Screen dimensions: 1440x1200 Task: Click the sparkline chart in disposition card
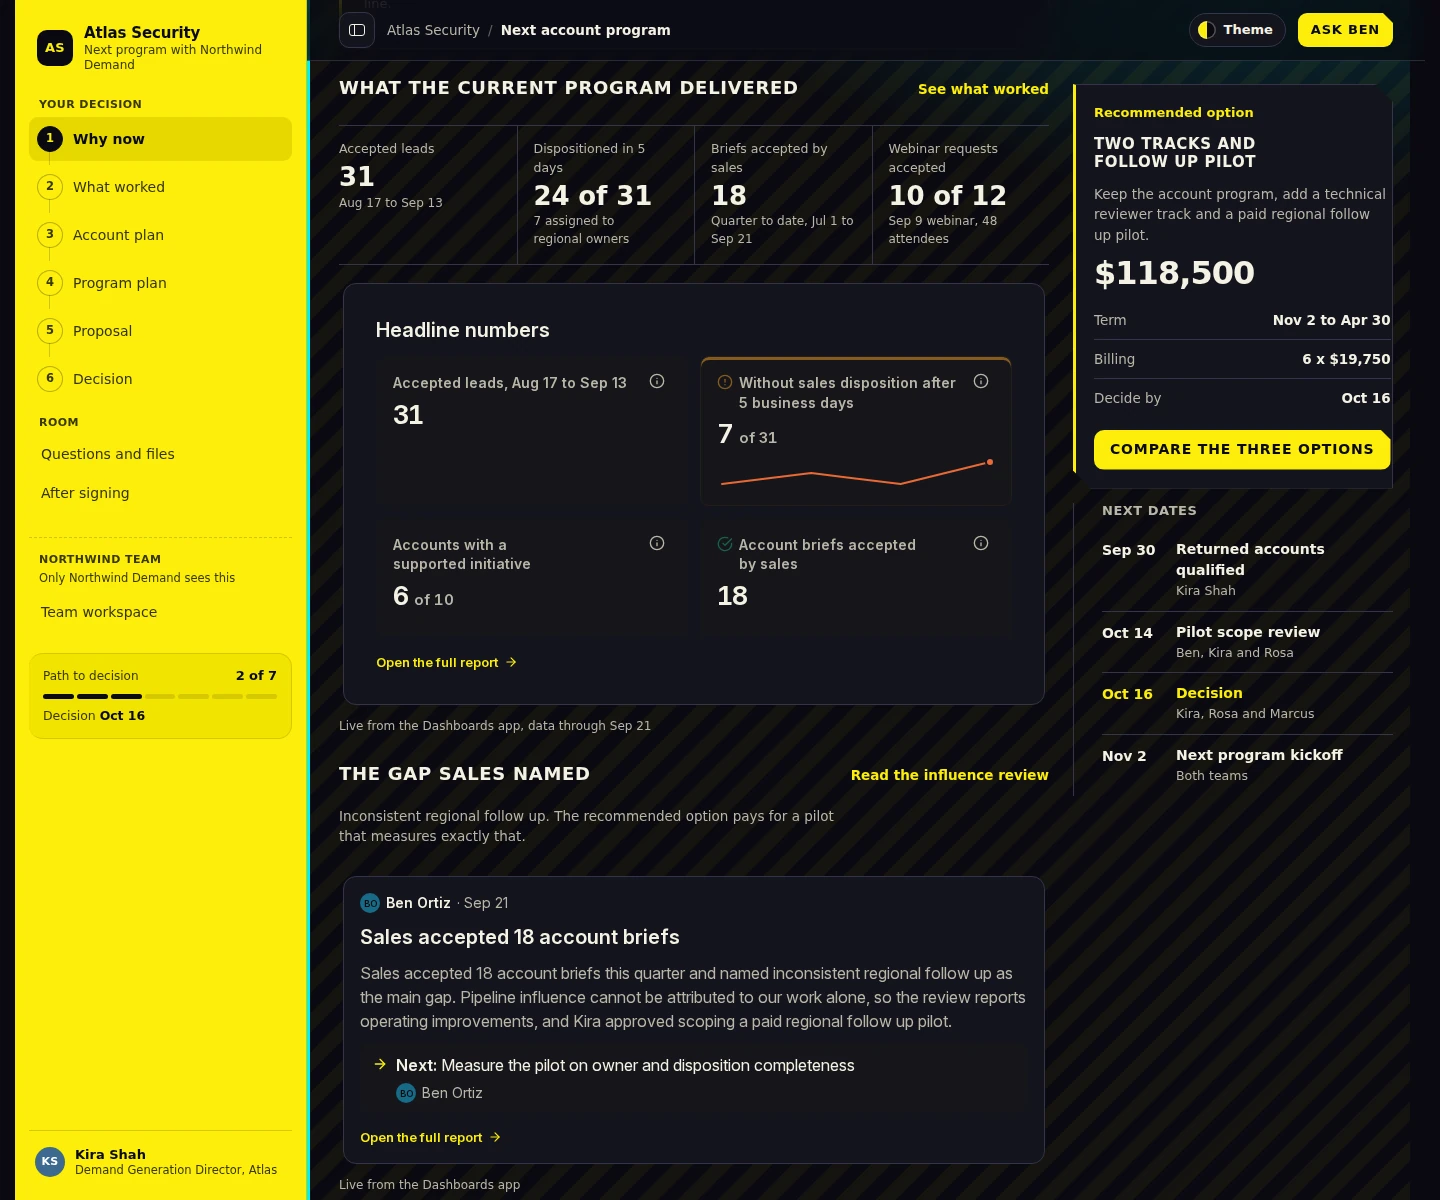pos(857,472)
